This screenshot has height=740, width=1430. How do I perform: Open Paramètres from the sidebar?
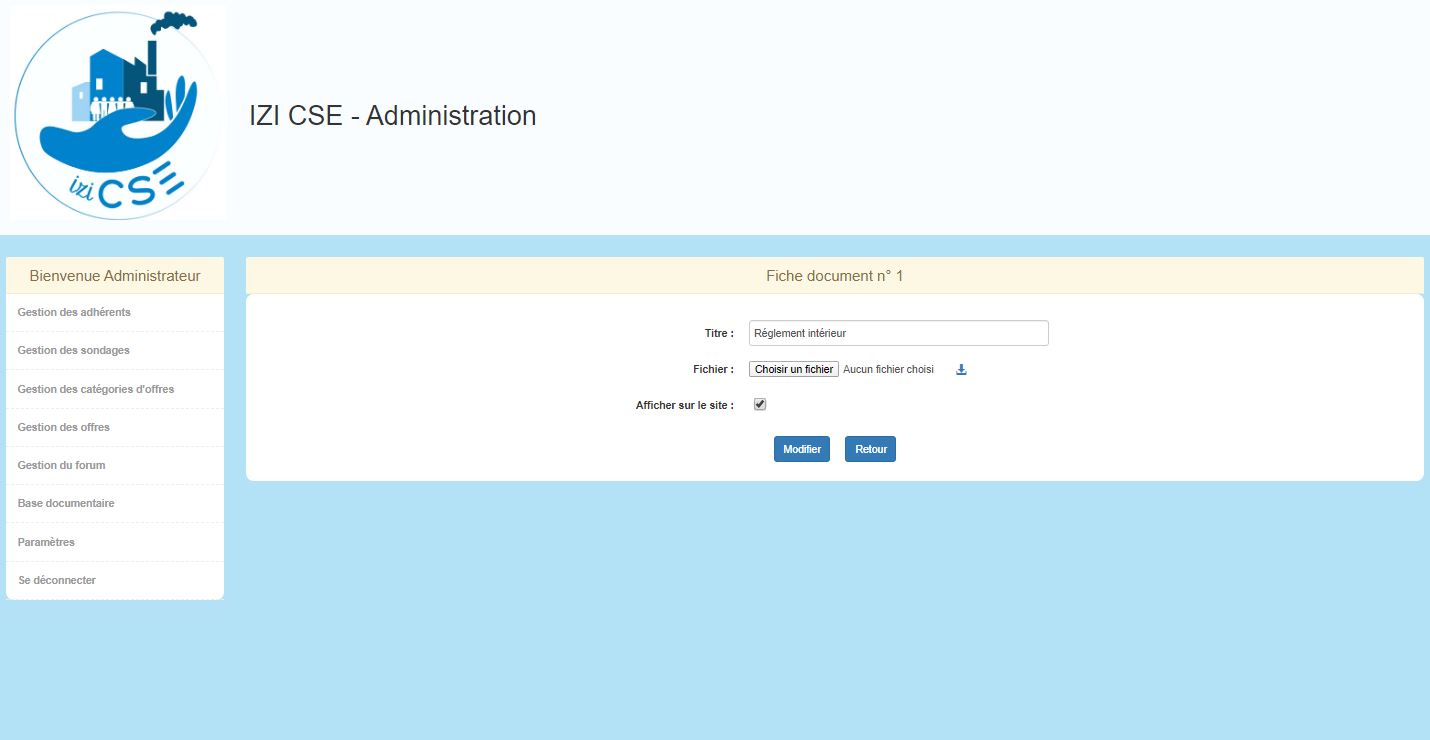coord(46,542)
